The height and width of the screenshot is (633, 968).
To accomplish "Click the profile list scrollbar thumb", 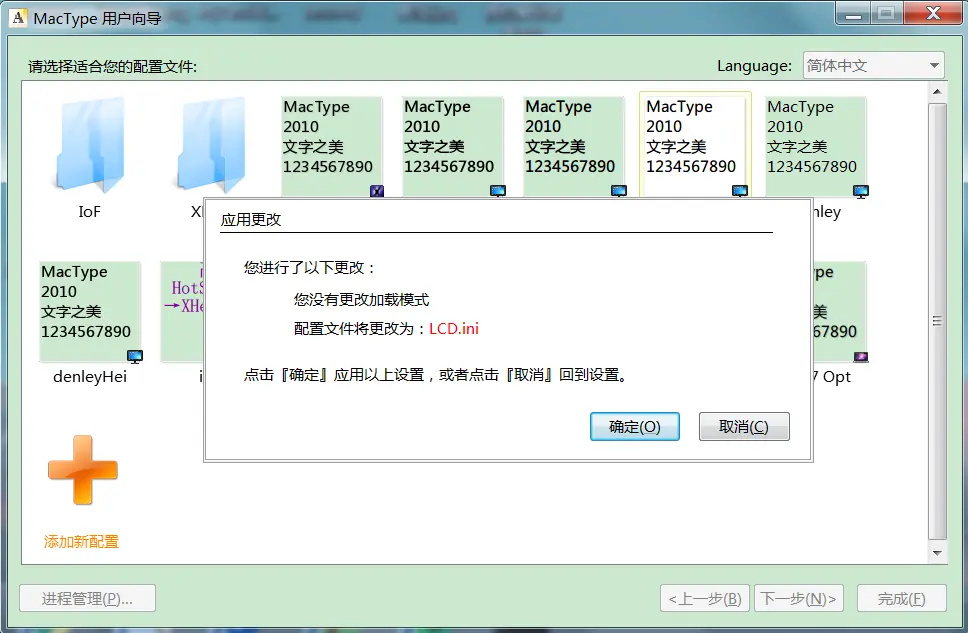I will point(937,321).
